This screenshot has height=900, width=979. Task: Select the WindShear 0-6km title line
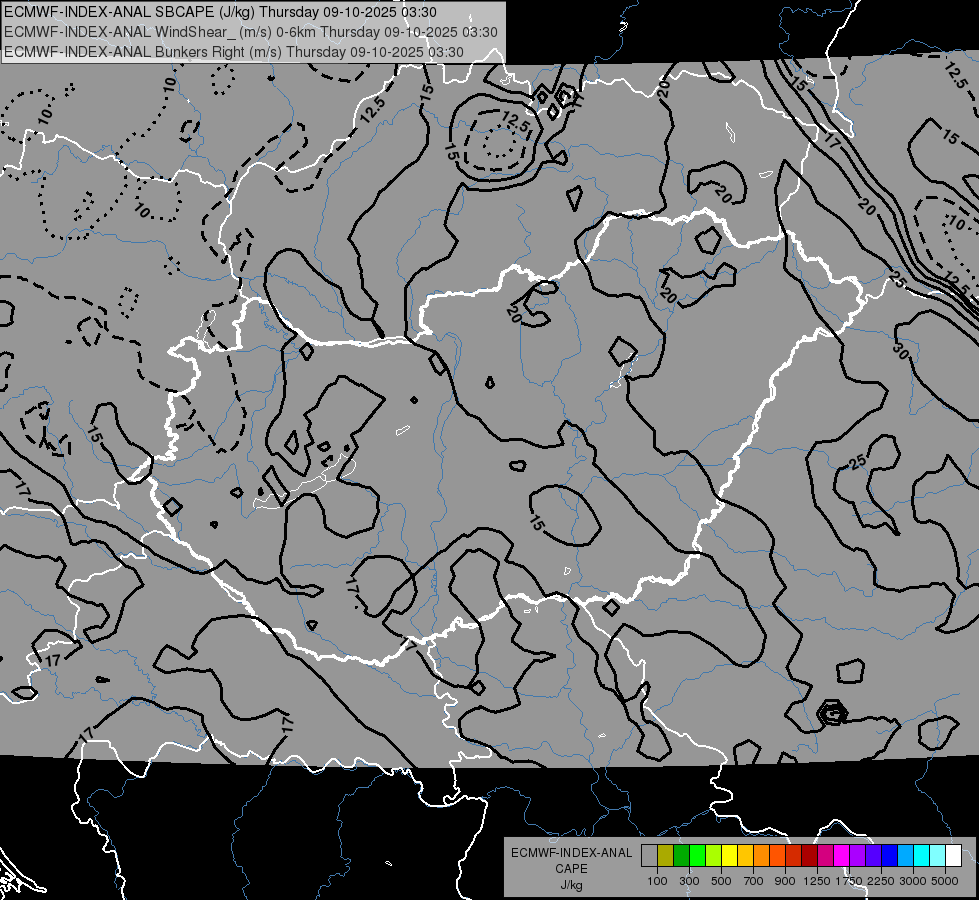[x=250, y=32]
